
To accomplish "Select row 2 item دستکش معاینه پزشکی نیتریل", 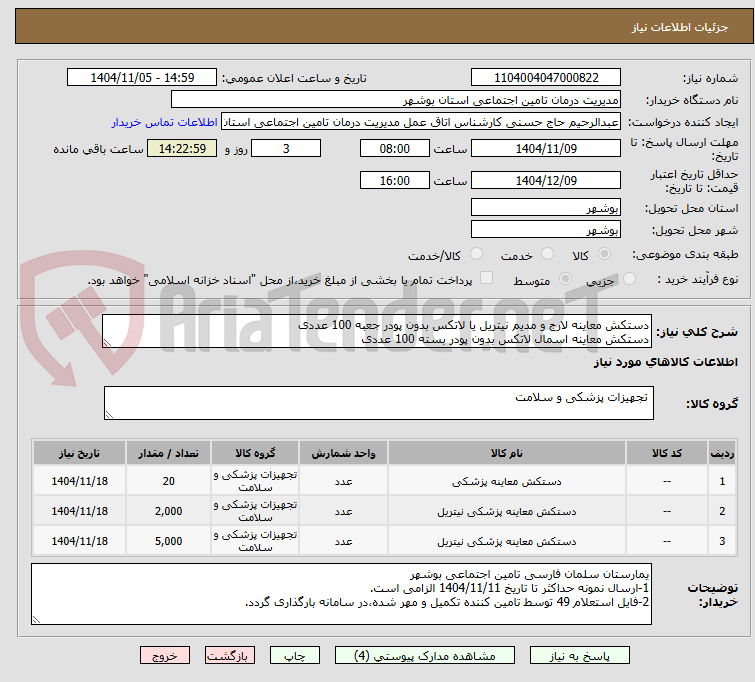I will tap(507, 511).
